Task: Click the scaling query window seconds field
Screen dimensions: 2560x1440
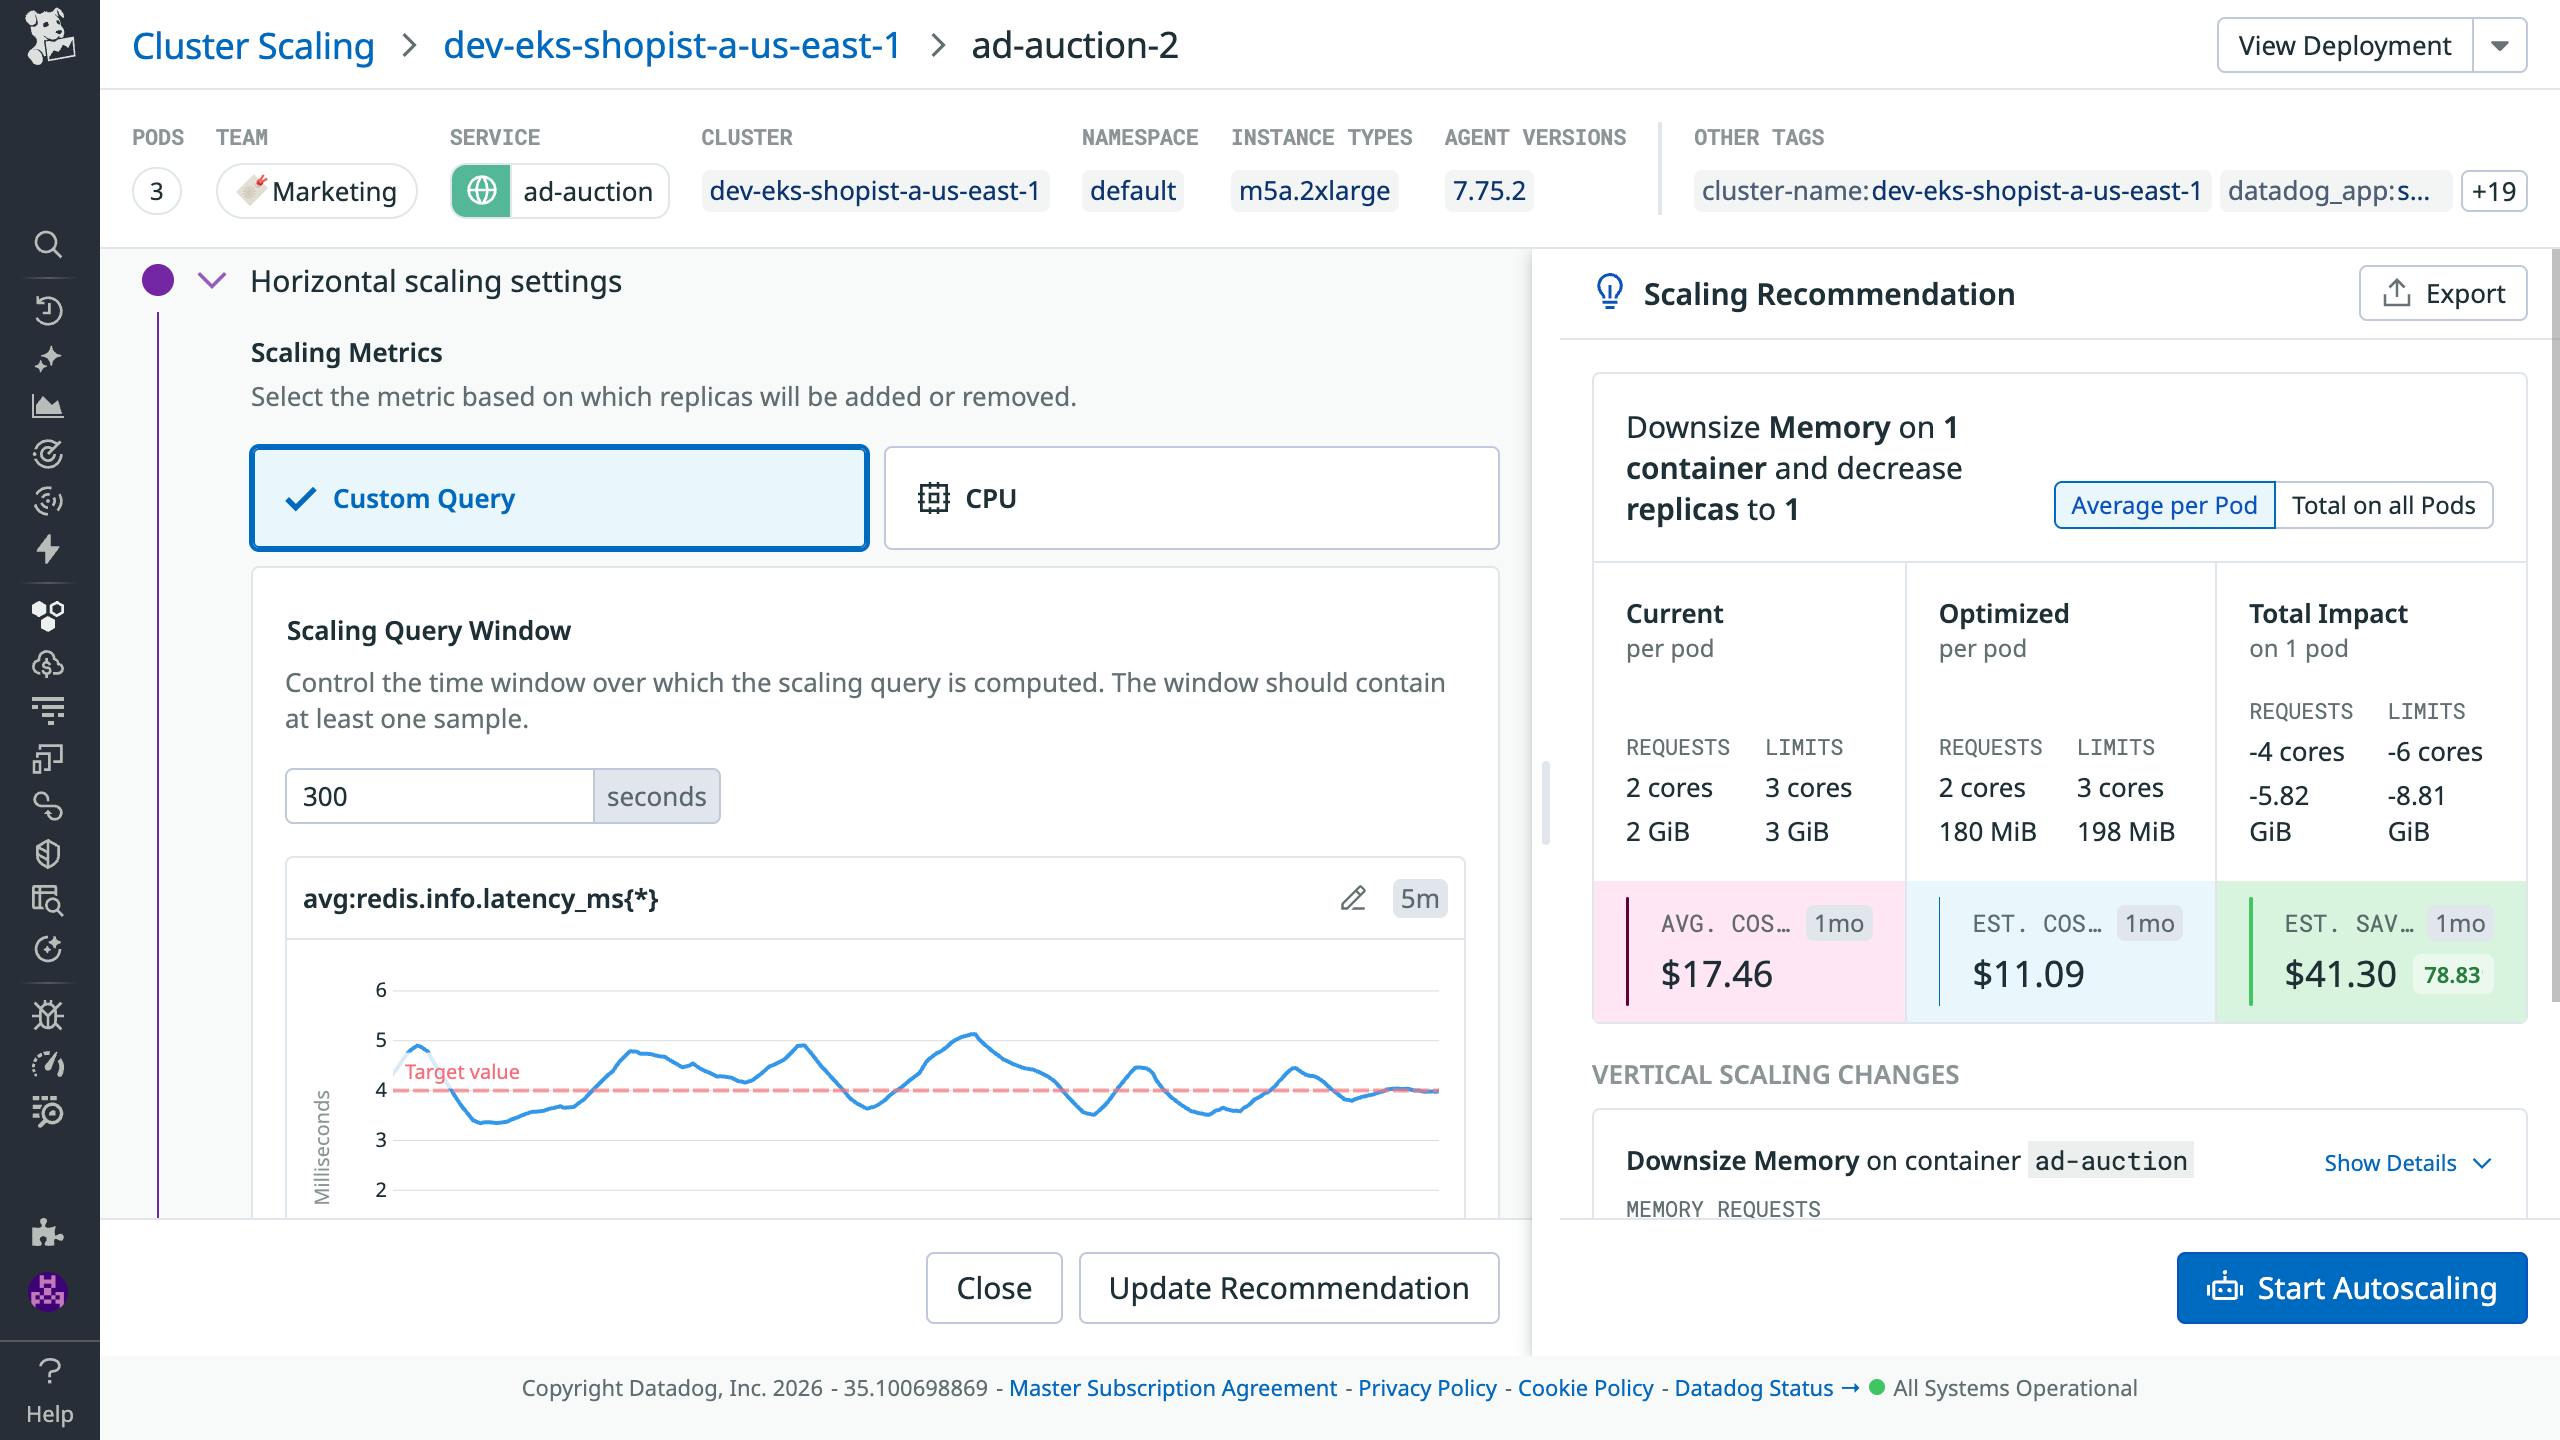Action: coord(440,796)
